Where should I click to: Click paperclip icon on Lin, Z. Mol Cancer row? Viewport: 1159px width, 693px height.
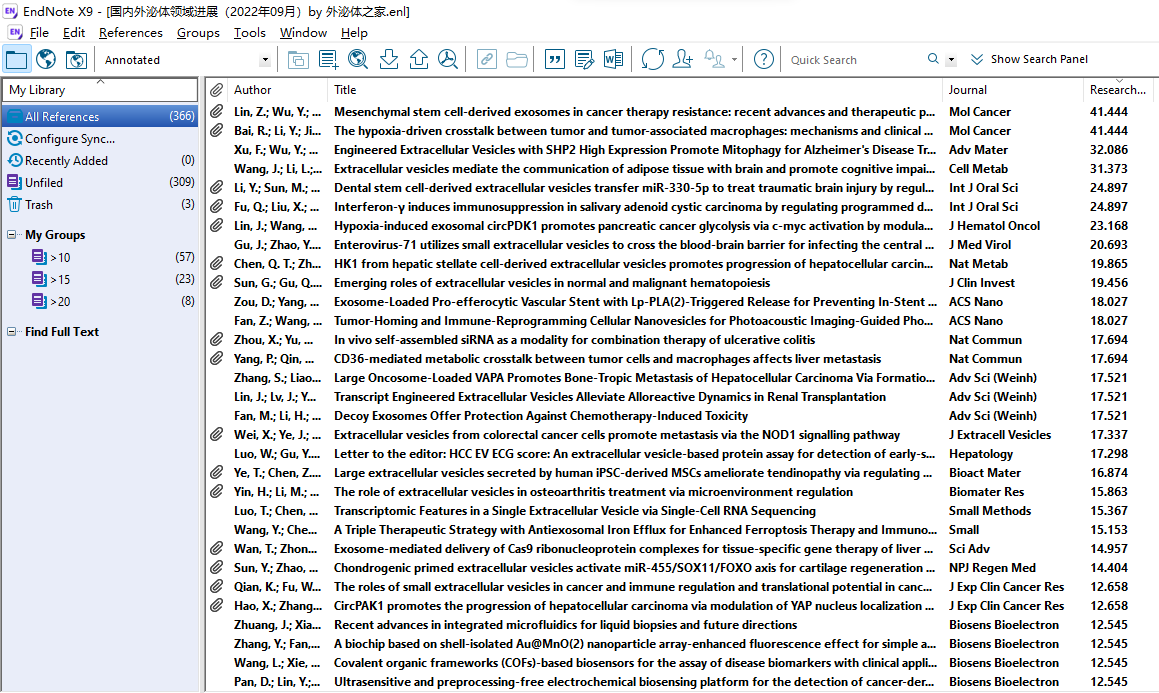tap(216, 112)
